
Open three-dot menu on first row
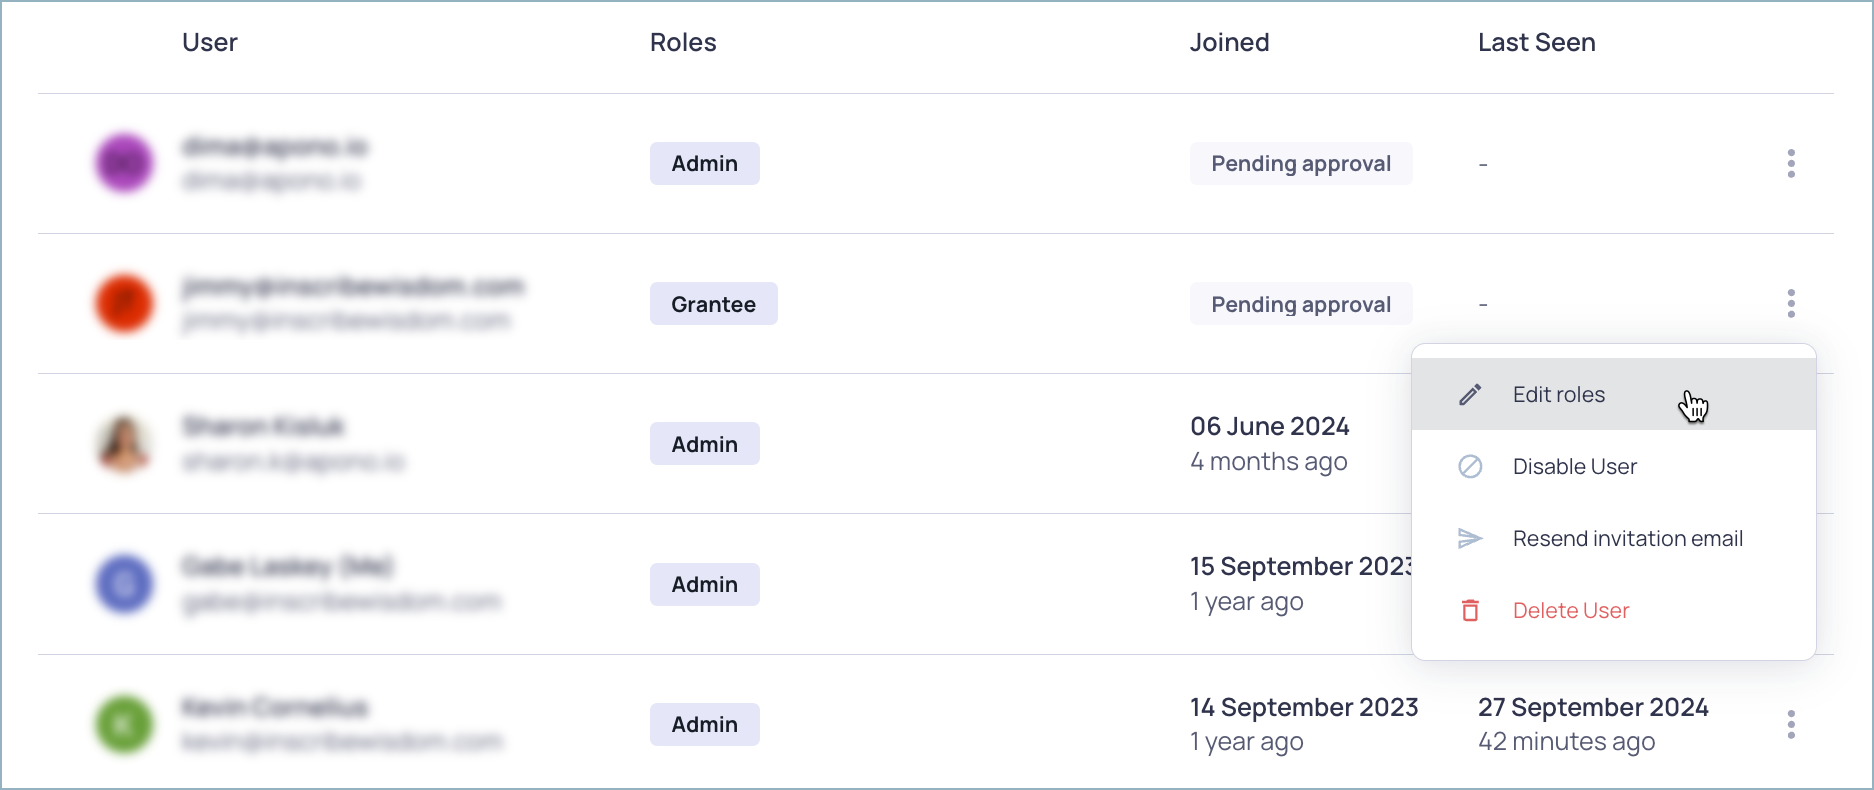pyautogui.click(x=1791, y=163)
